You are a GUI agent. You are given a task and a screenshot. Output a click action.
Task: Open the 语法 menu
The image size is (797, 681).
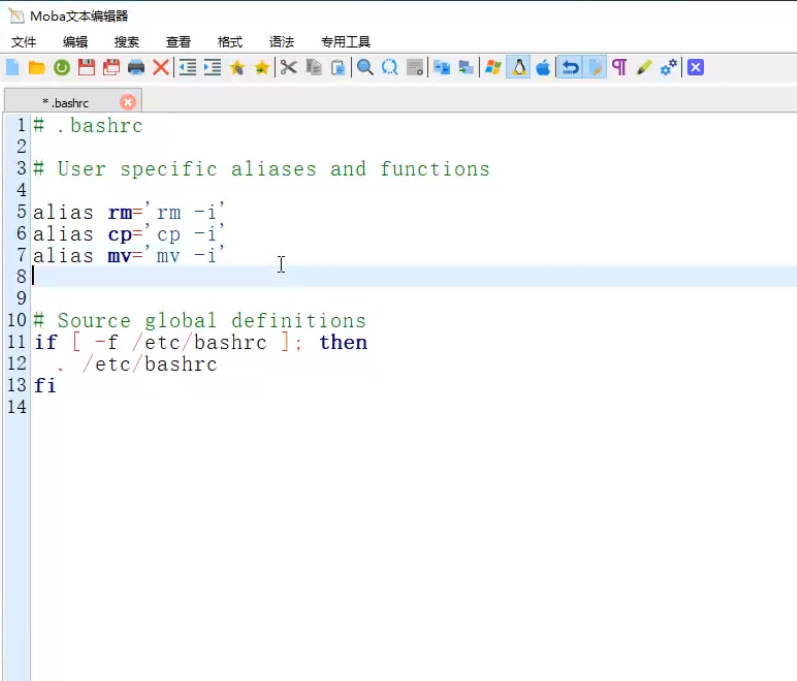(x=282, y=42)
